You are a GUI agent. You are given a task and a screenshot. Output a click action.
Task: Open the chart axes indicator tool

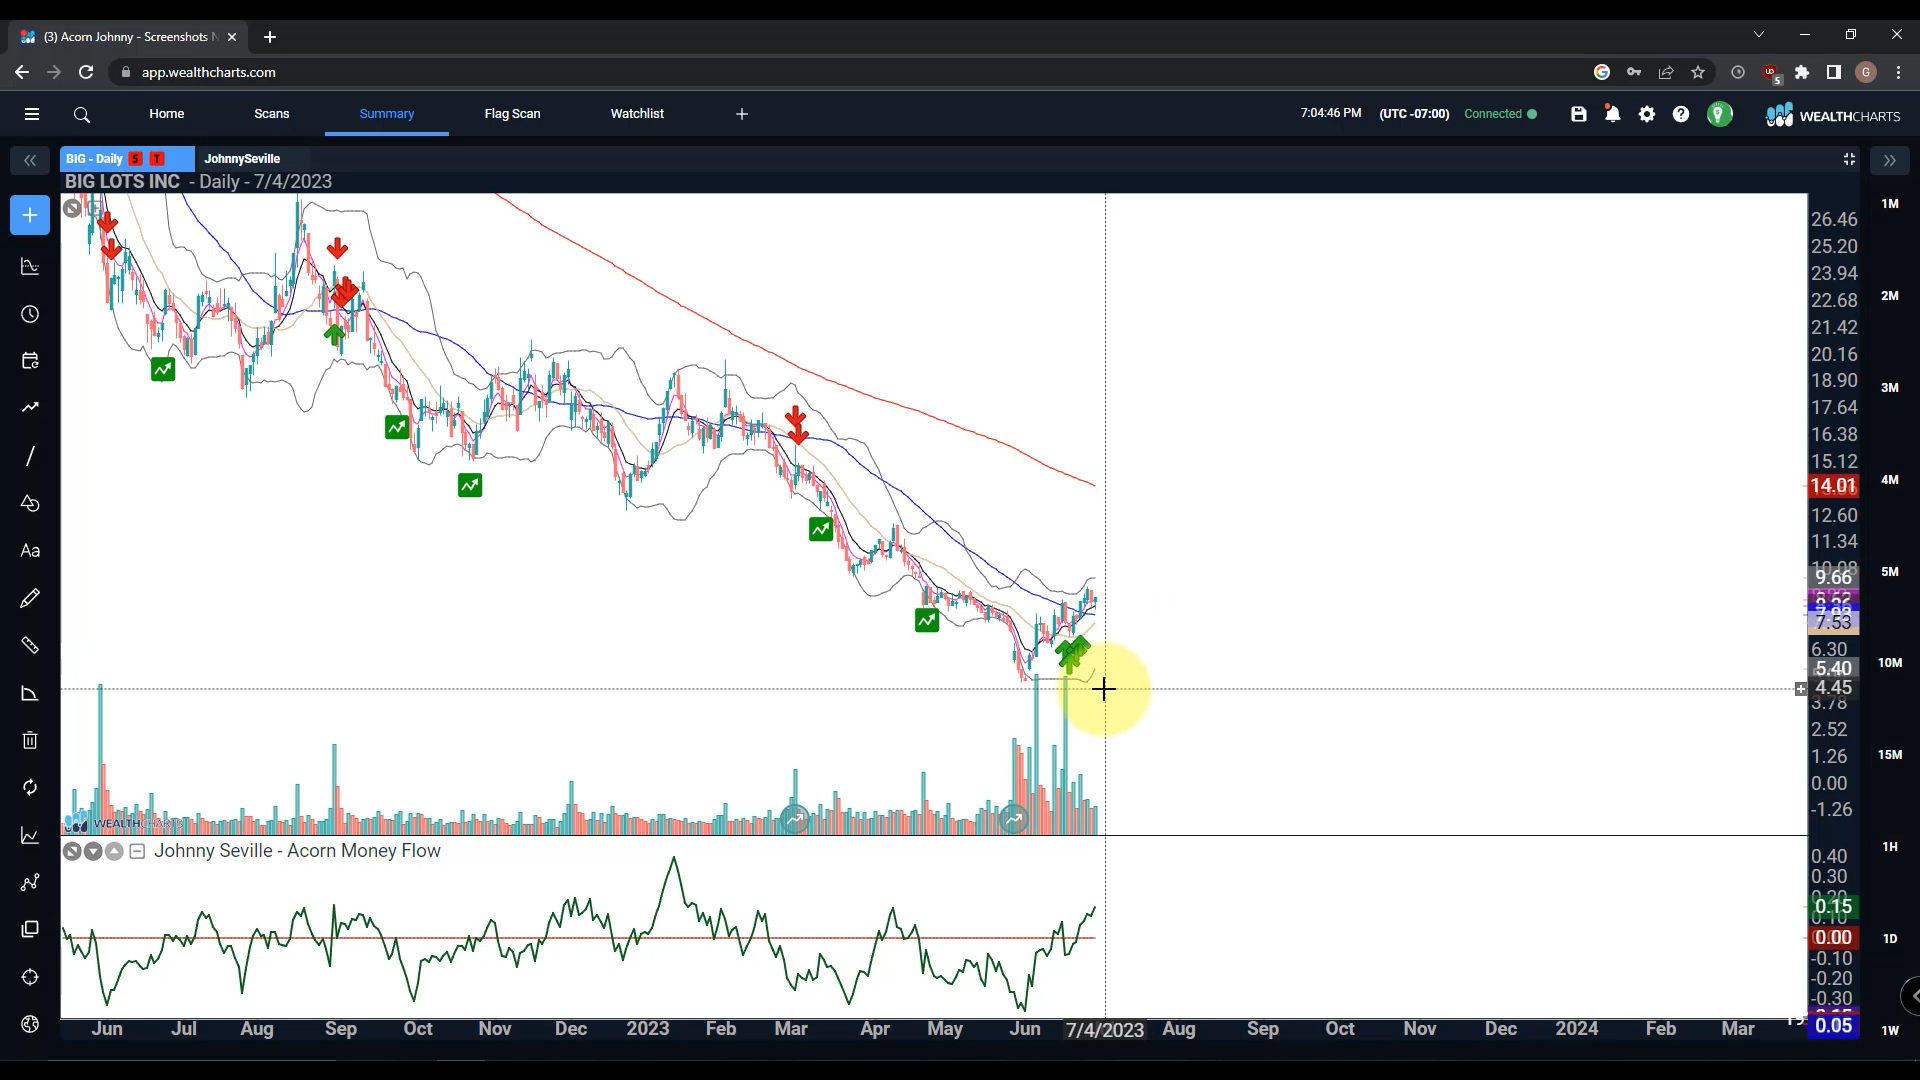click(x=30, y=267)
